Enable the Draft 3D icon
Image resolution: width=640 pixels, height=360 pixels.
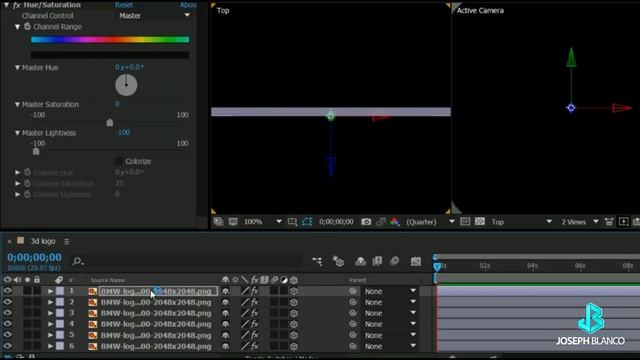[x=338, y=261]
